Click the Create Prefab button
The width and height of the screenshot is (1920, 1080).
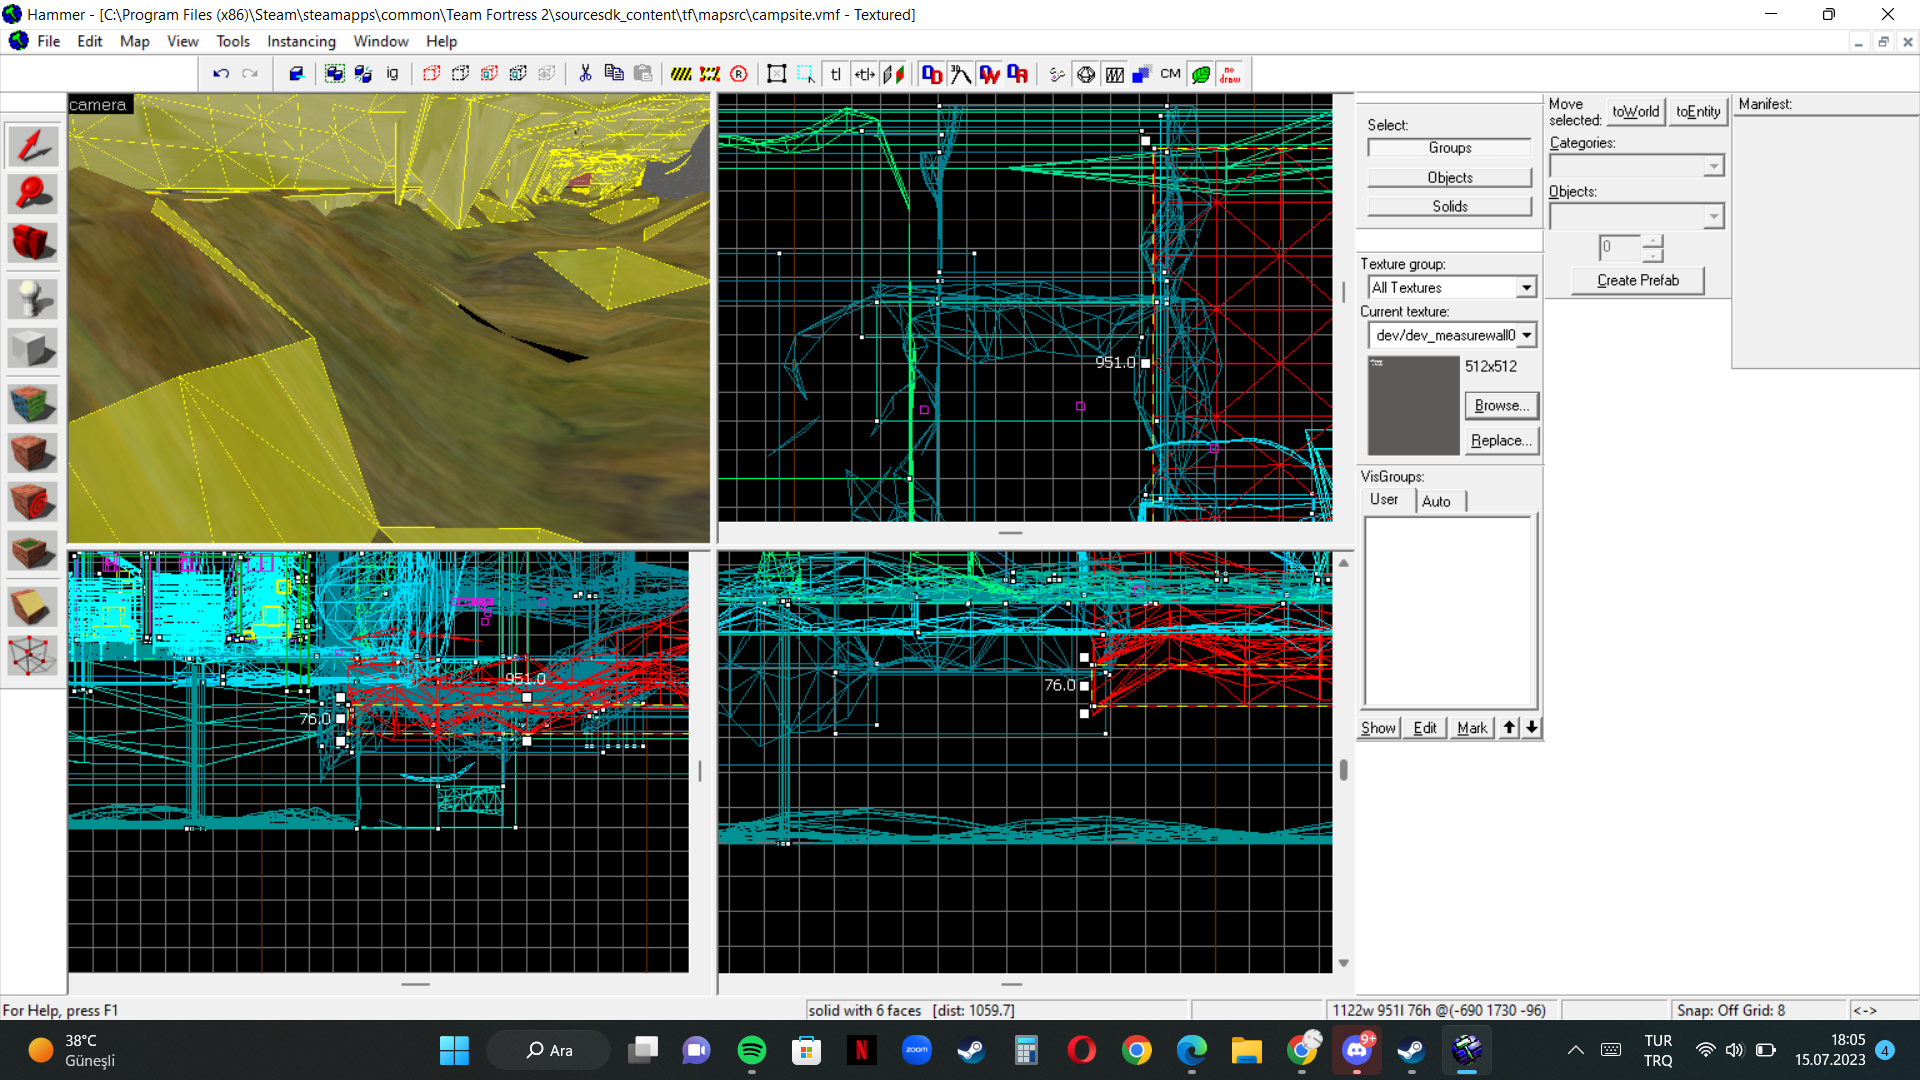coord(1638,281)
